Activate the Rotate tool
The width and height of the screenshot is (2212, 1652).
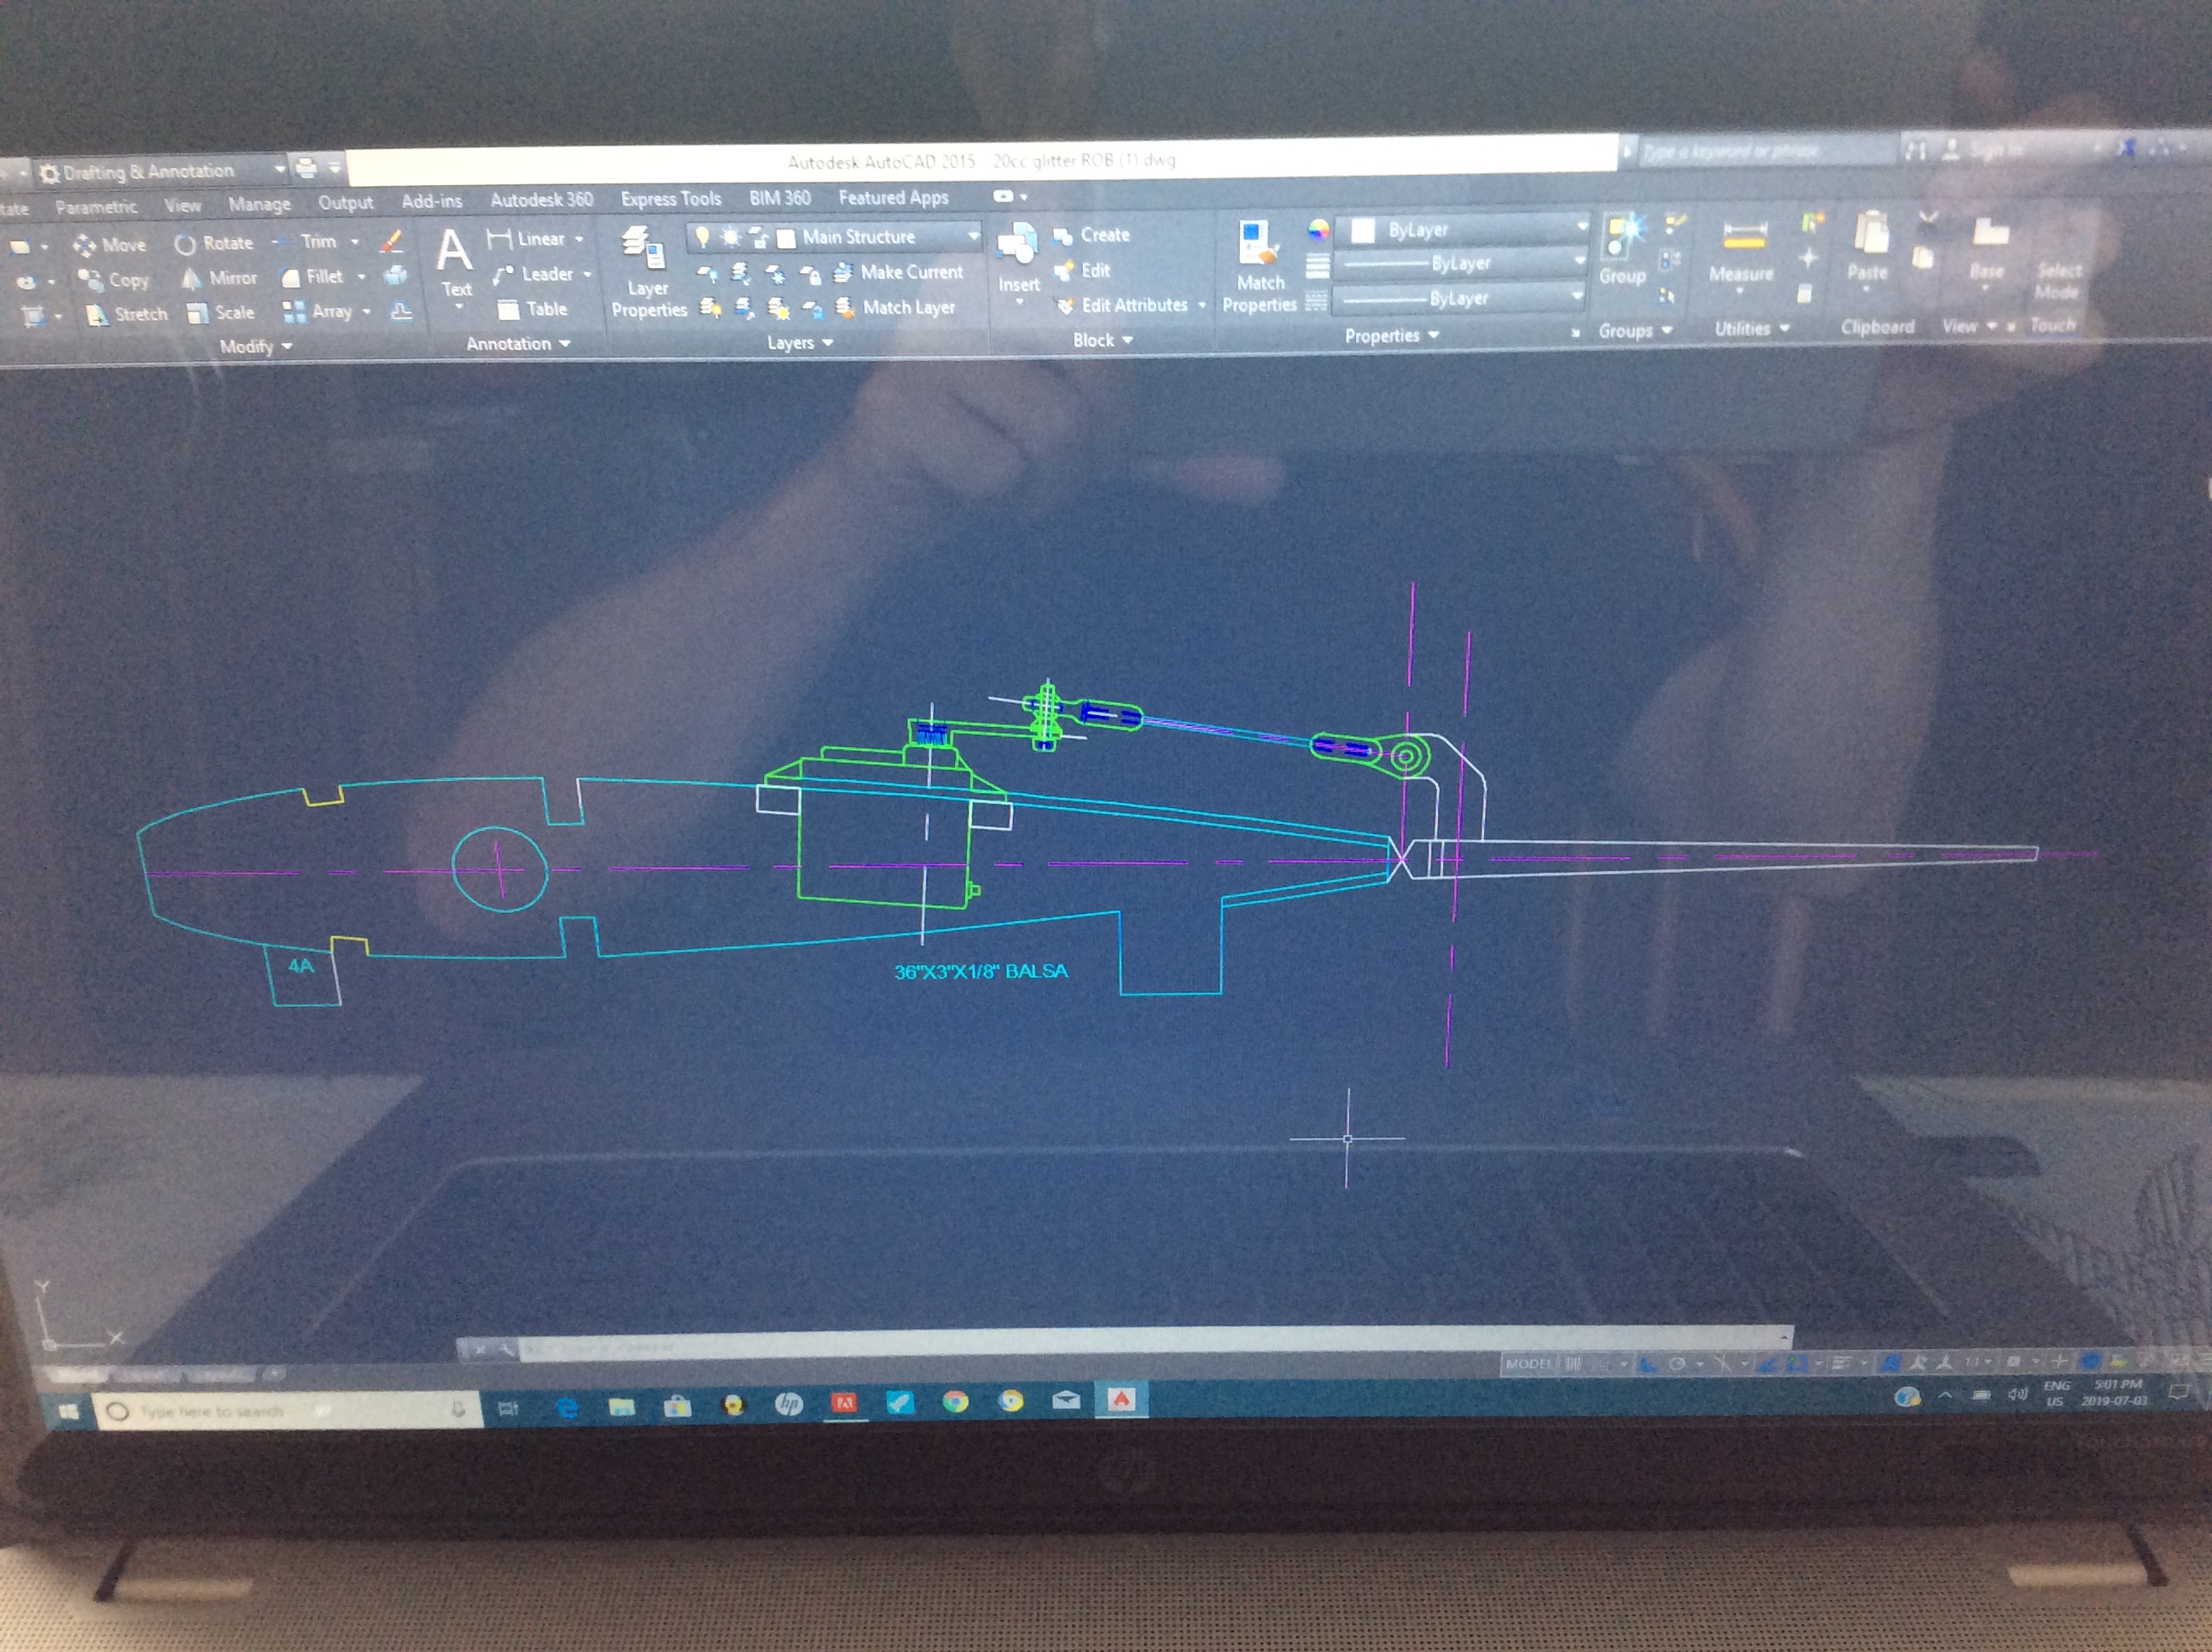[x=215, y=243]
